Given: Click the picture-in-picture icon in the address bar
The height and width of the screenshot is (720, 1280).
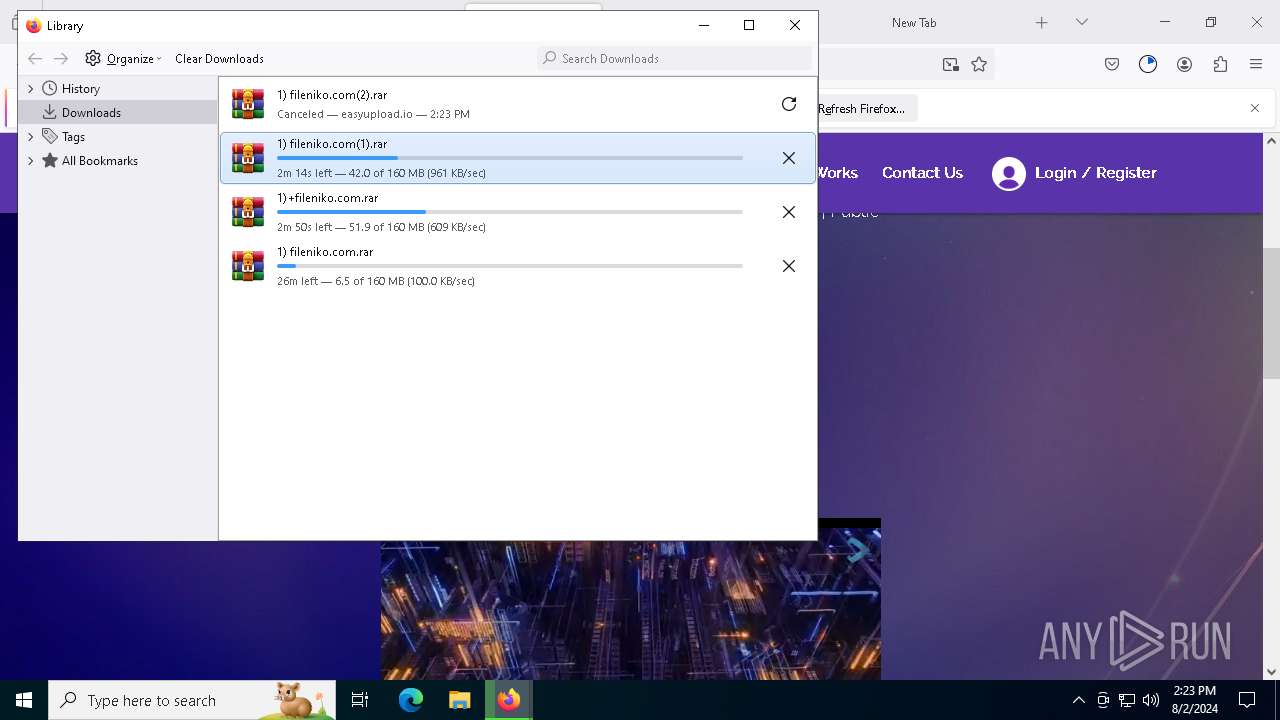Looking at the screenshot, I should (x=950, y=64).
